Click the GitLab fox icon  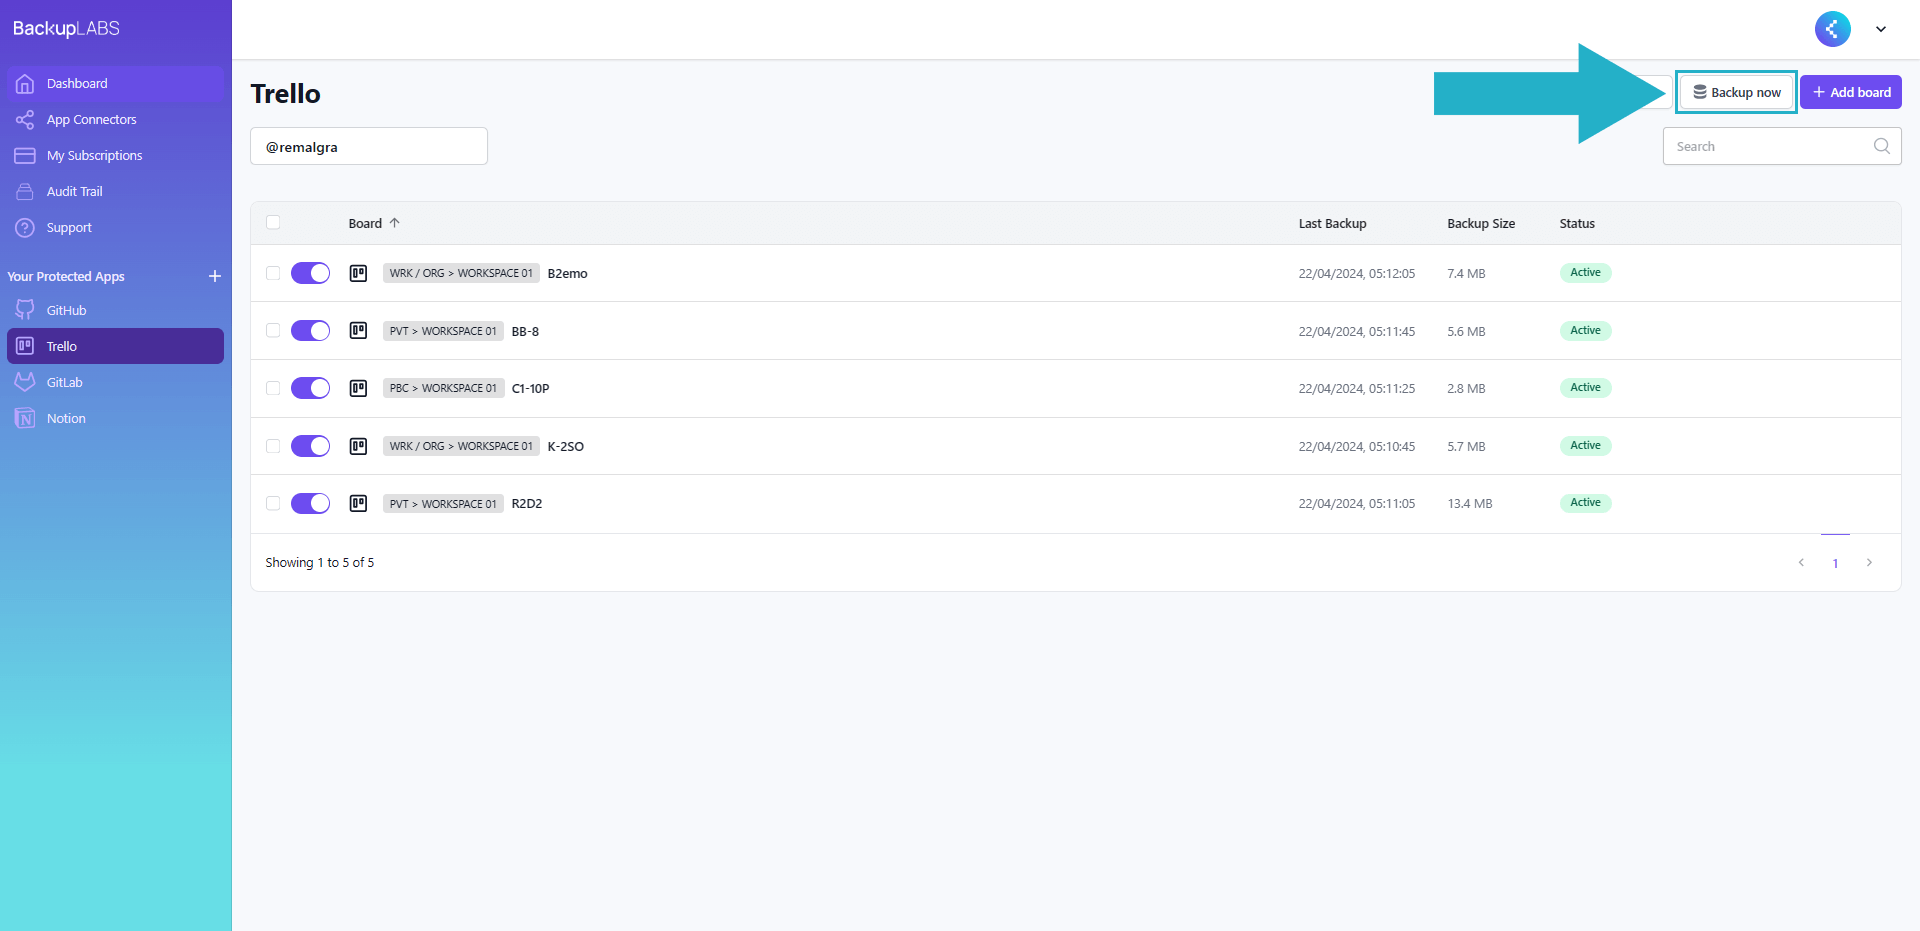click(25, 382)
